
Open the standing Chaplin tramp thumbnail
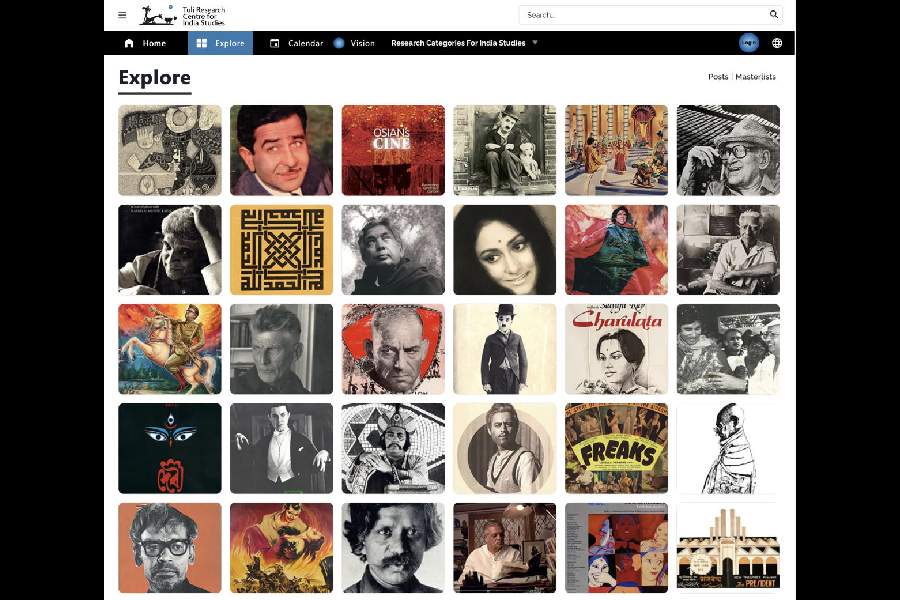coord(505,349)
